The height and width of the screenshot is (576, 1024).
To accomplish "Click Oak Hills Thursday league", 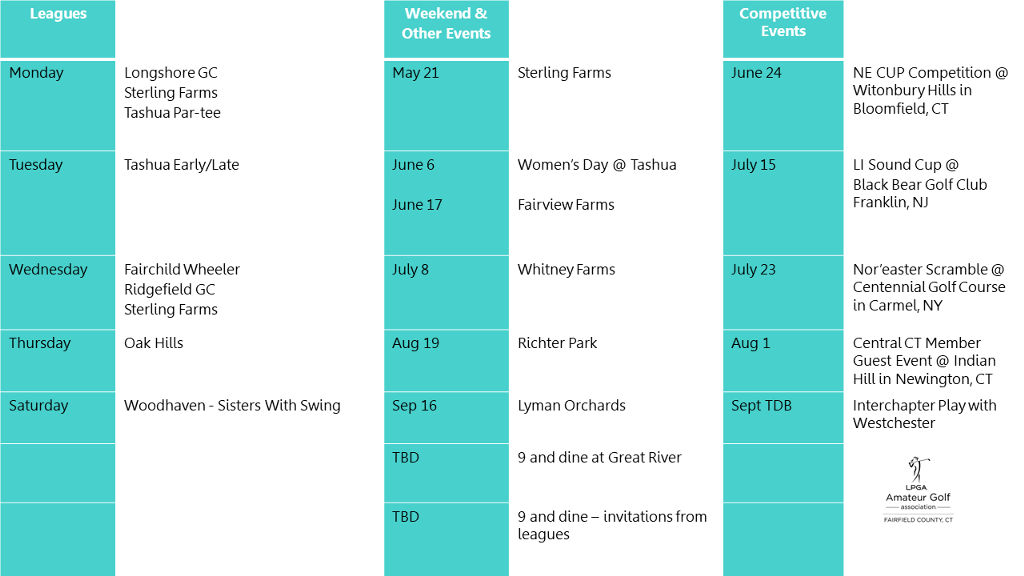I will (x=153, y=343).
